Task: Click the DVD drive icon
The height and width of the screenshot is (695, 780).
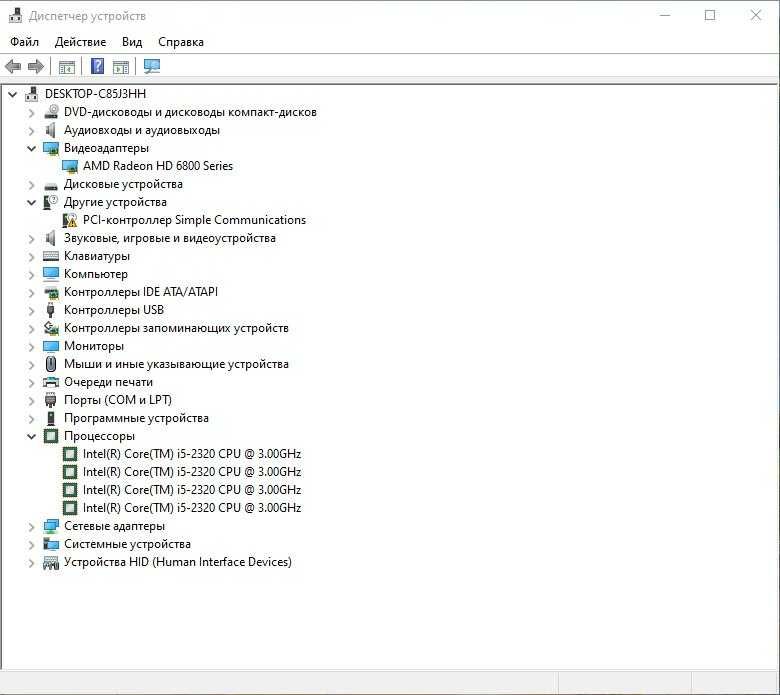Action: pos(51,112)
